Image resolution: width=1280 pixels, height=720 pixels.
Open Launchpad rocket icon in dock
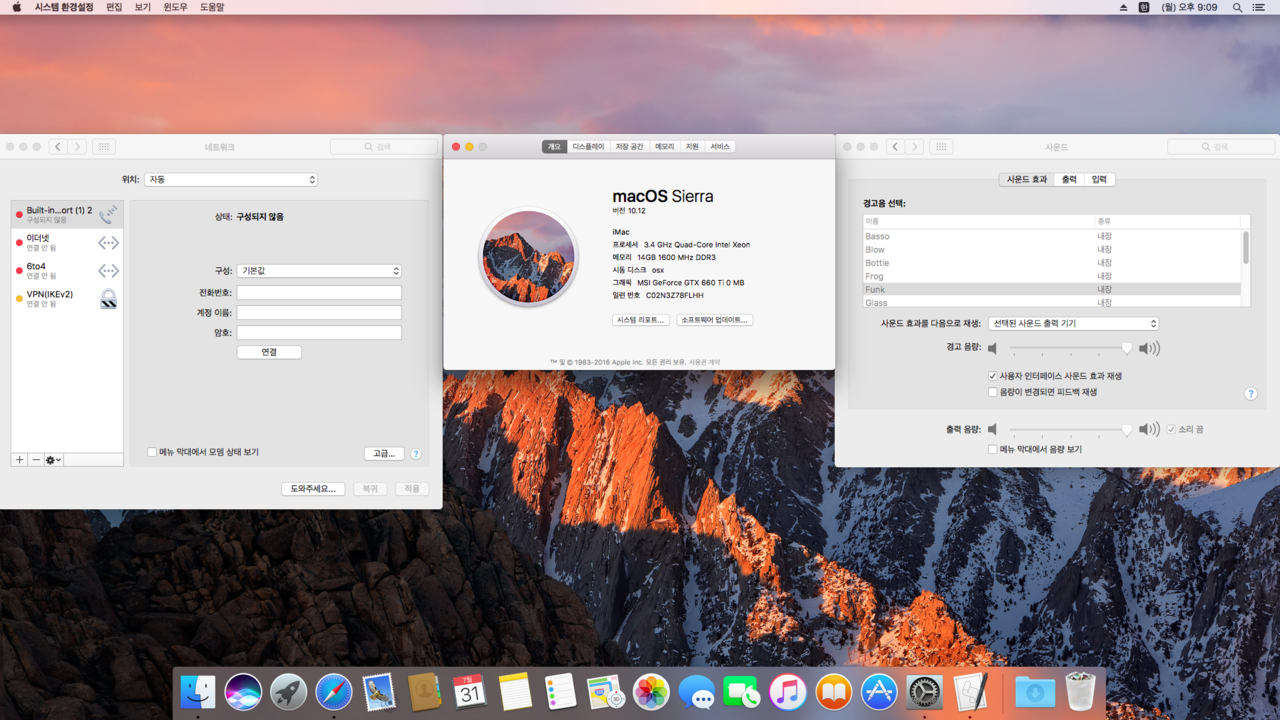pyautogui.click(x=288, y=692)
